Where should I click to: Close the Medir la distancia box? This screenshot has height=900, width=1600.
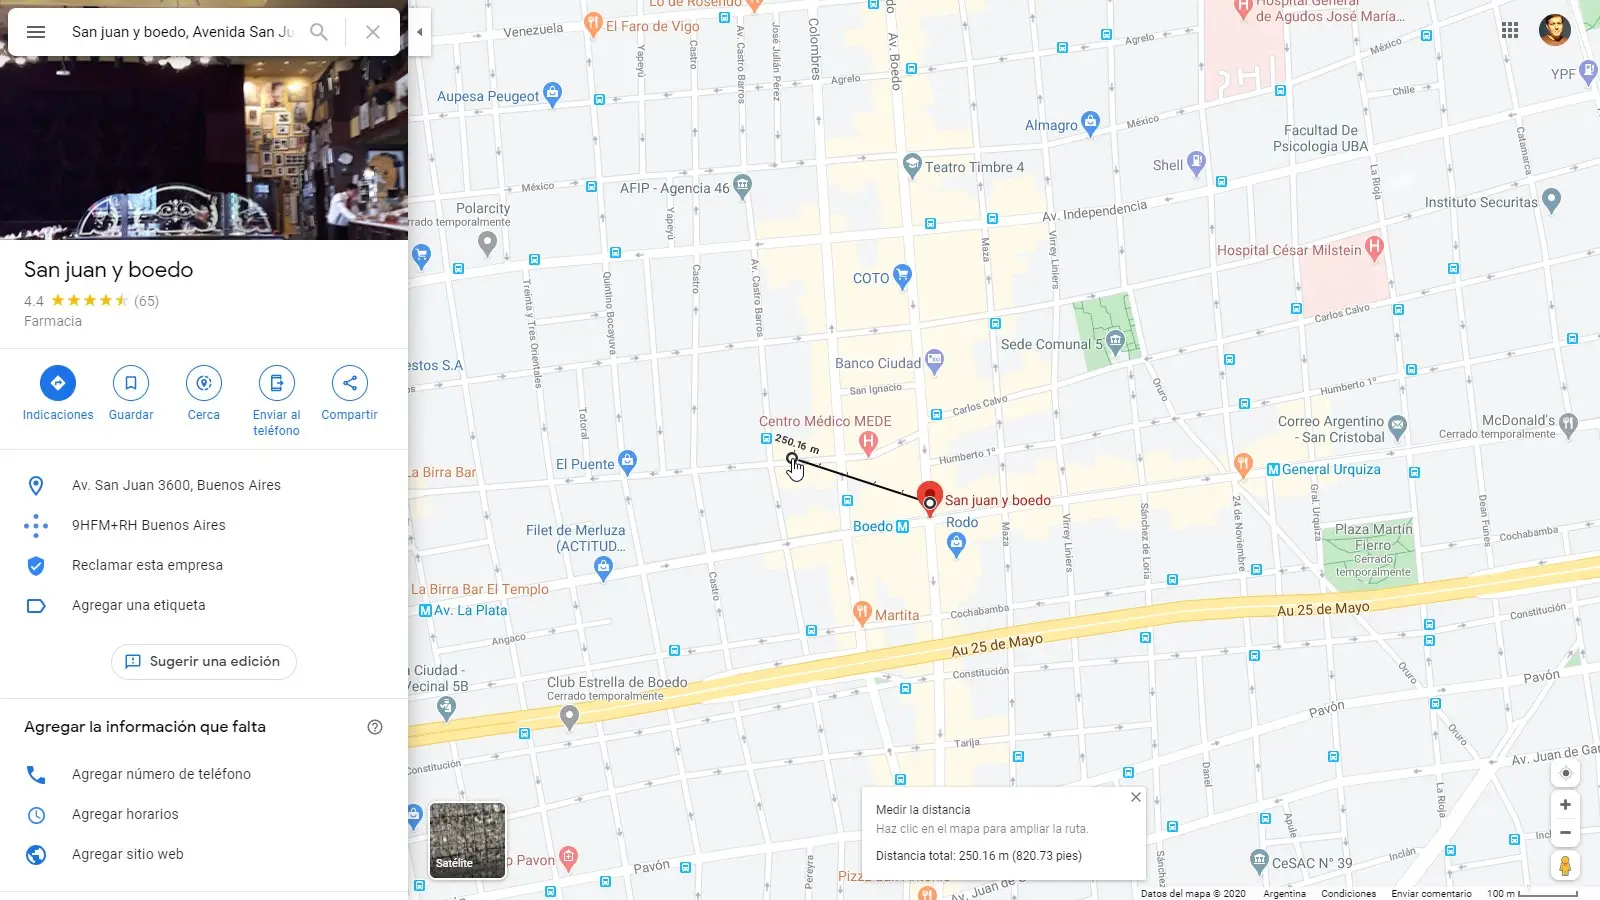[1135, 797]
